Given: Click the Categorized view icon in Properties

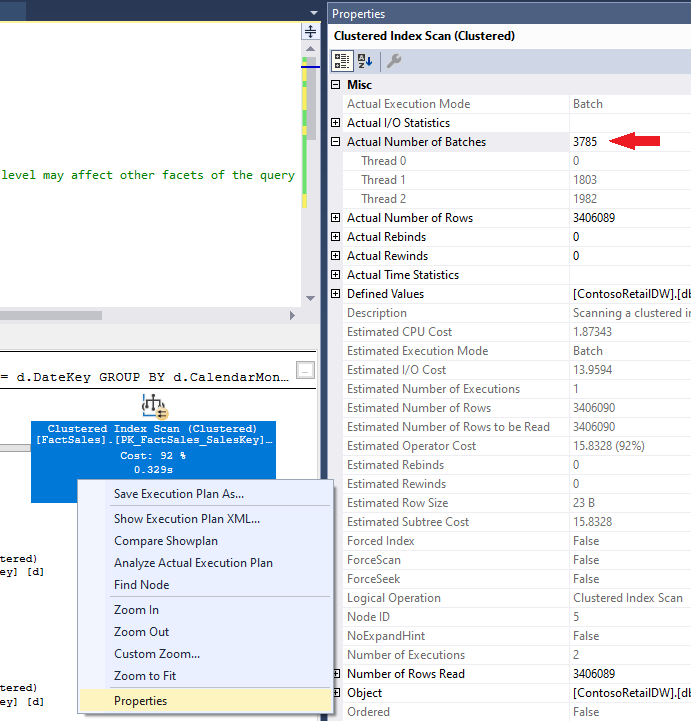Looking at the screenshot, I should [x=342, y=61].
